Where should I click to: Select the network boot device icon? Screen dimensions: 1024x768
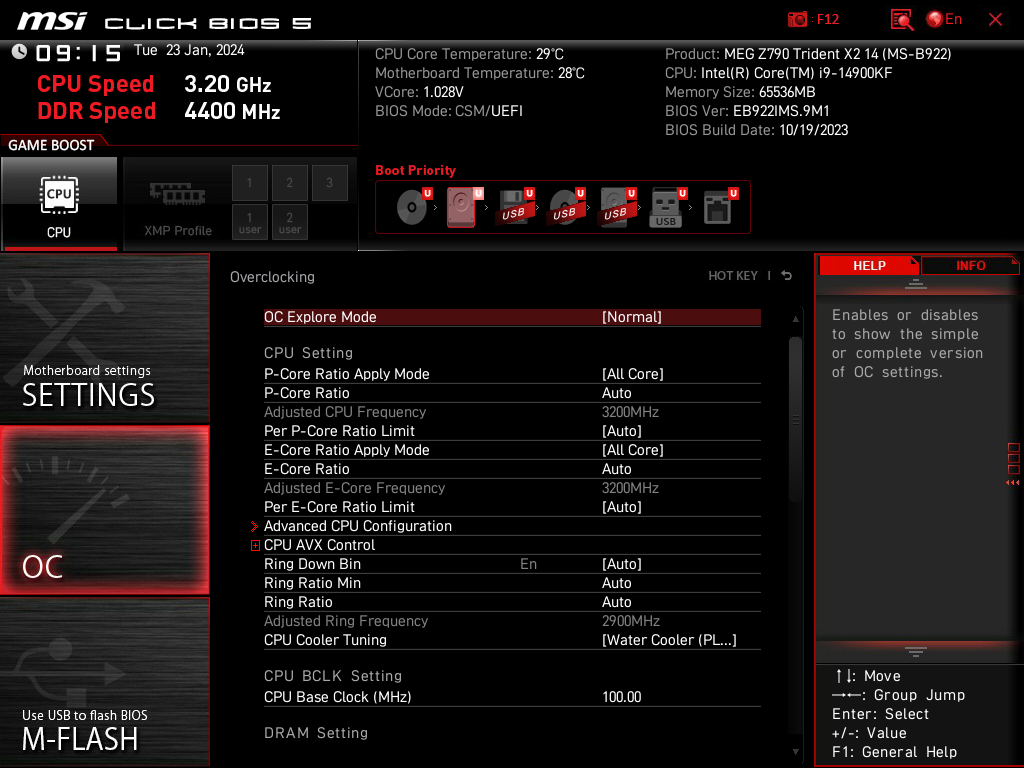(720, 207)
